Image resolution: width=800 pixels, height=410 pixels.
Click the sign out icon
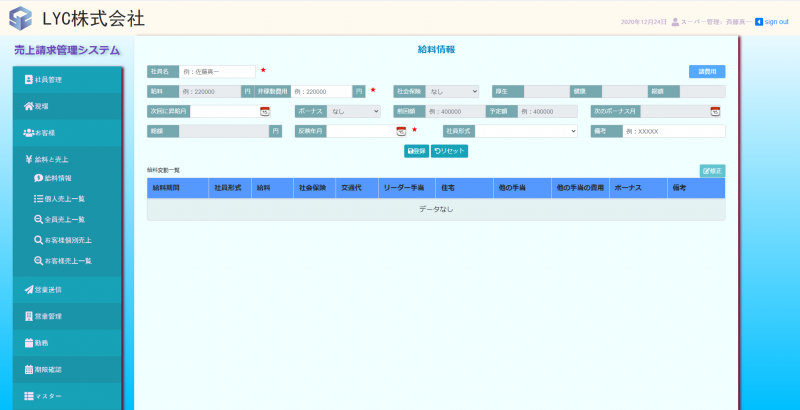759,21
